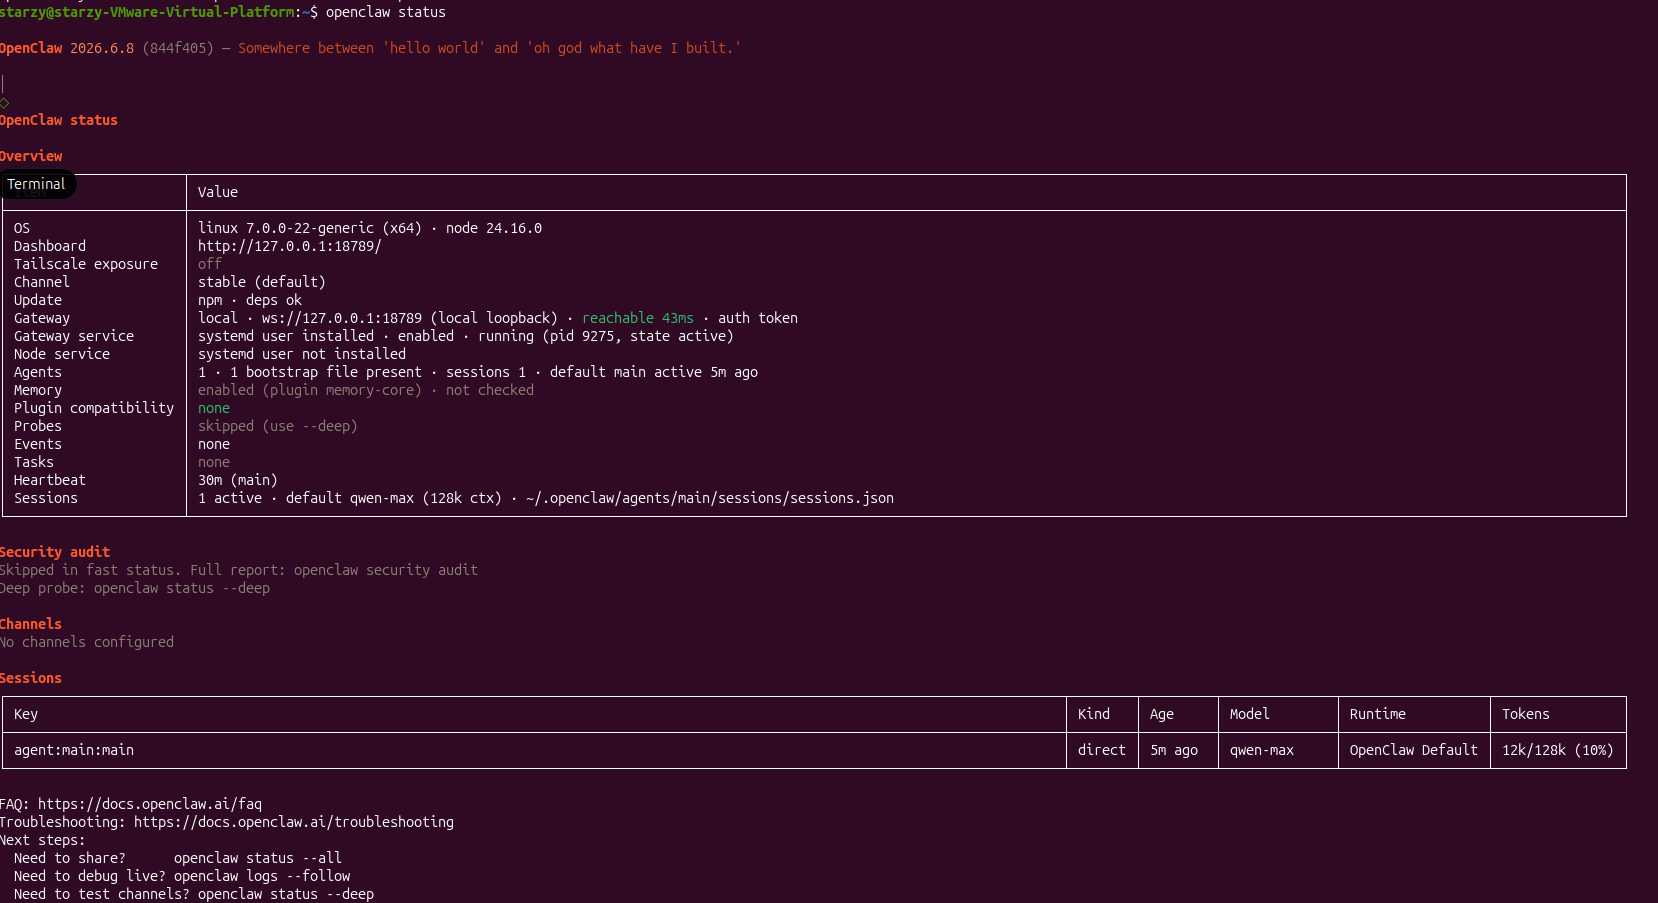Click the 'default qwen-max (128k ctx)' text
This screenshot has height=903, width=1658.
[x=394, y=498]
